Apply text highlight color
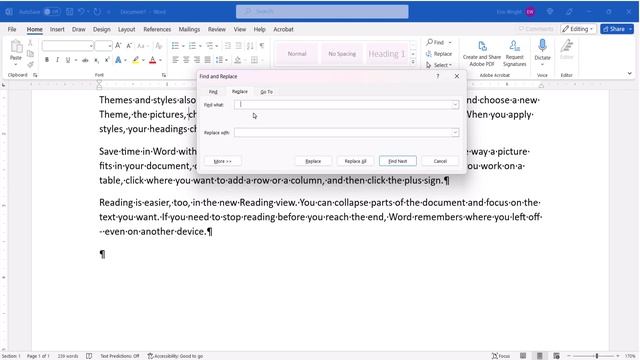Viewport: 640px width, 360px height. (x=136, y=60)
